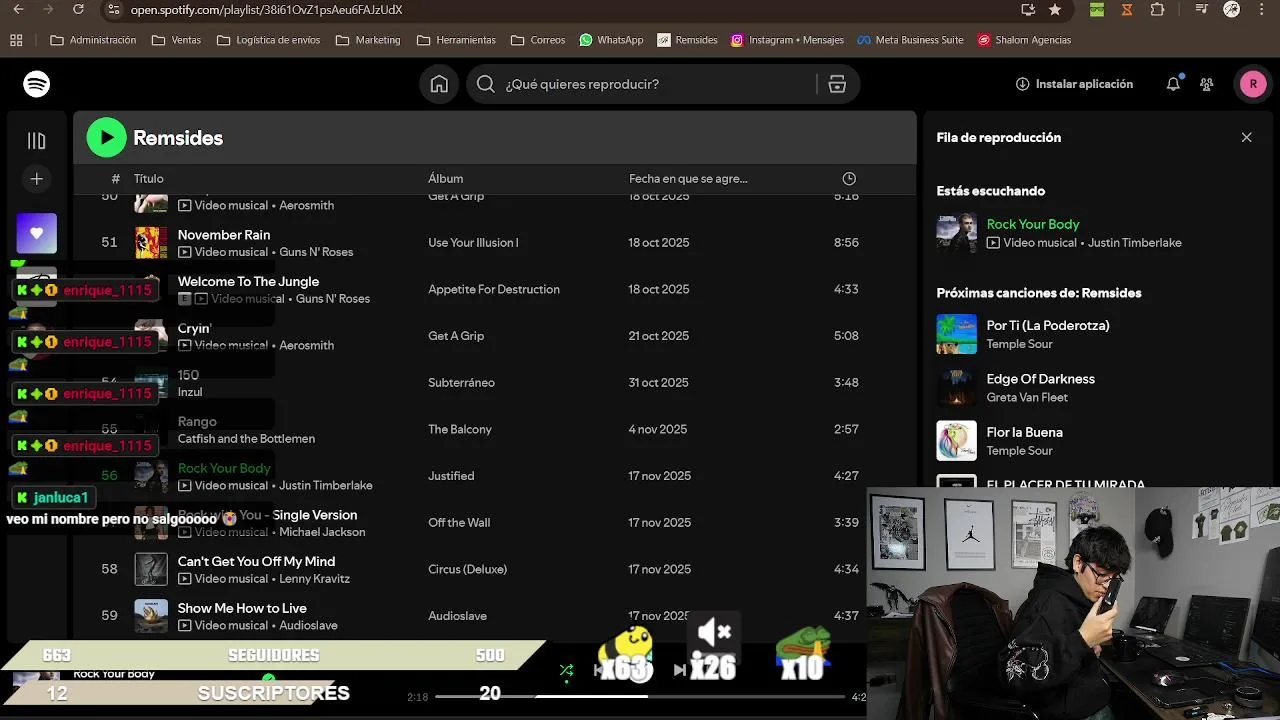Open artist link 'Audioslave' under Show Me How to Live
This screenshot has height=720, width=1280.
click(308, 626)
